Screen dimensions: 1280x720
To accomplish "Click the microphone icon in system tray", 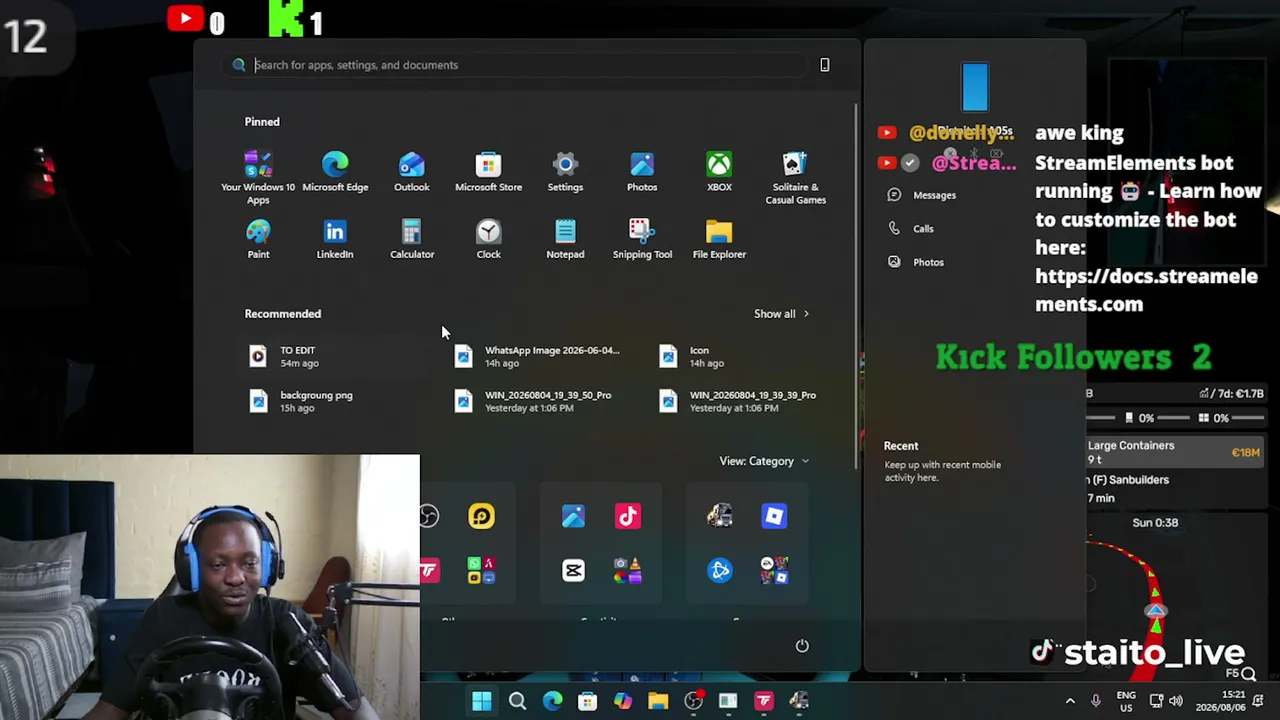I will coord(1096,701).
